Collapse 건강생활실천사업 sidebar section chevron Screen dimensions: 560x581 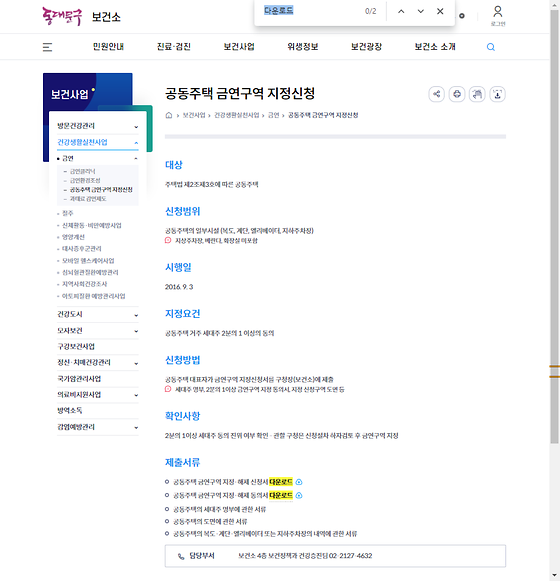136,143
